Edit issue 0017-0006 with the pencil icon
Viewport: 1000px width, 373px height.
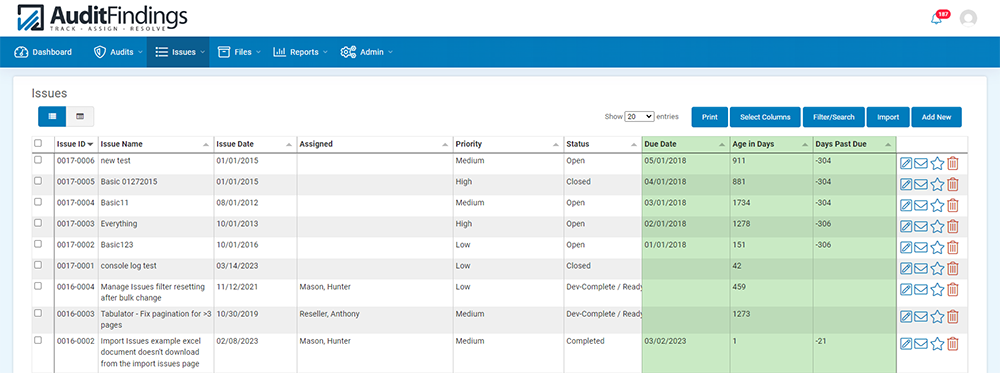[906, 164]
